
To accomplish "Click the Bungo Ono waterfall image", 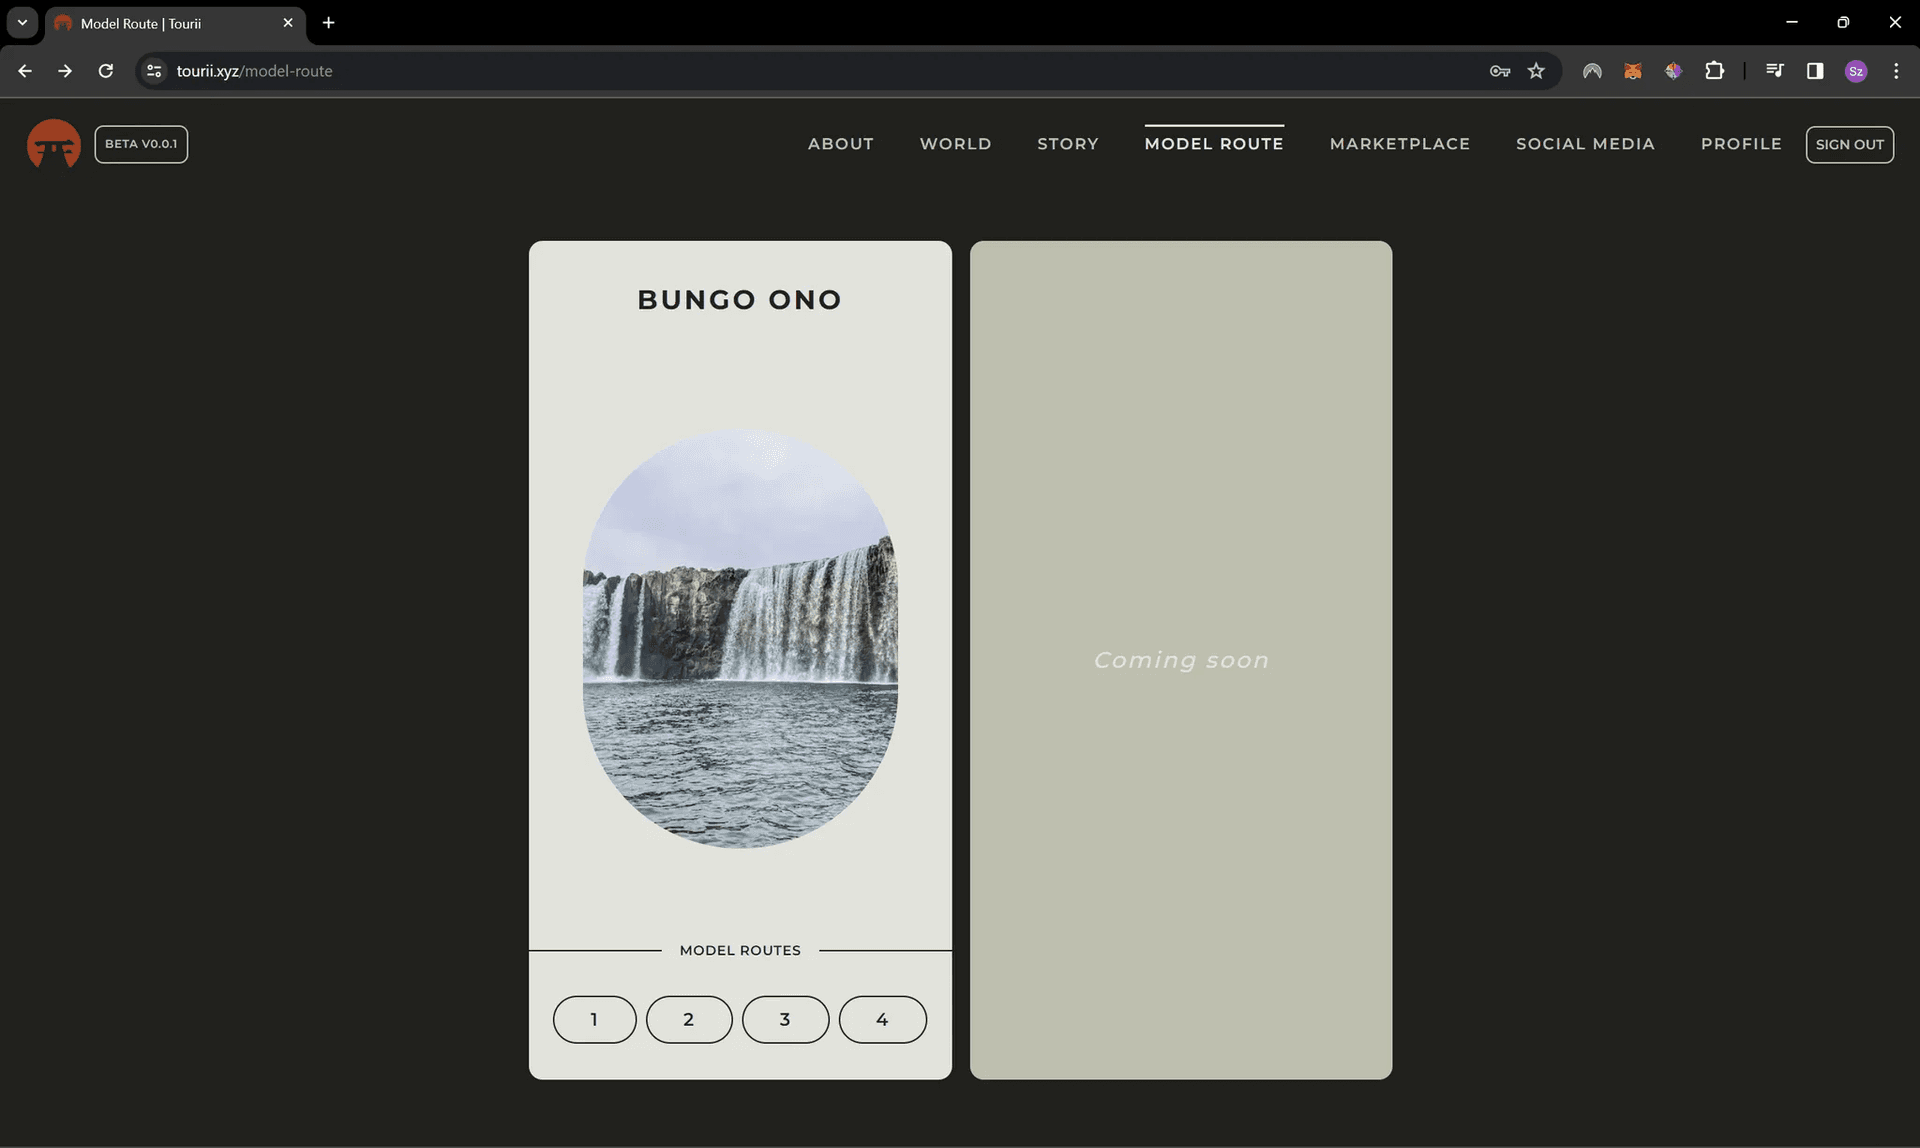I will pyautogui.click(x=740, y=640).
